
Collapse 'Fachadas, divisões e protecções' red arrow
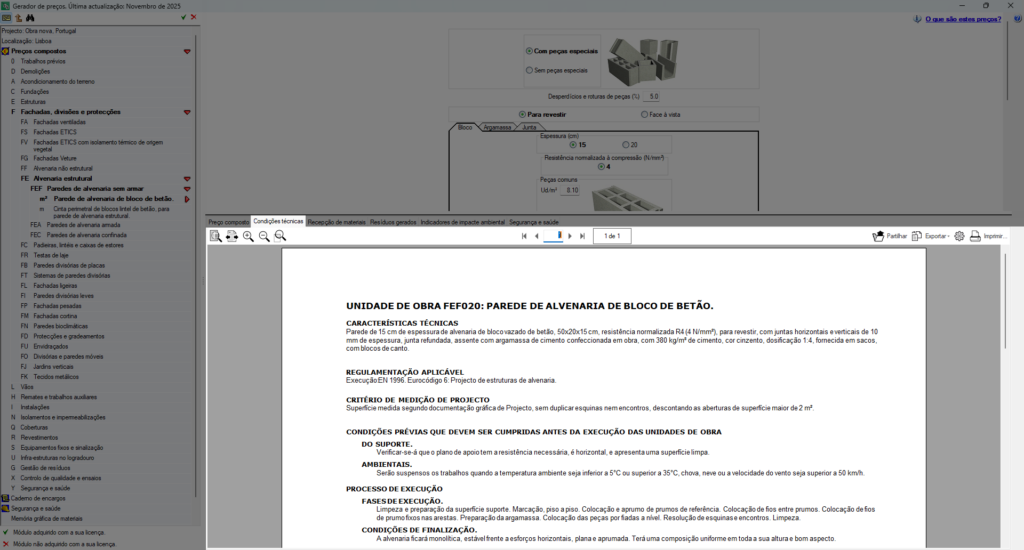187,112
